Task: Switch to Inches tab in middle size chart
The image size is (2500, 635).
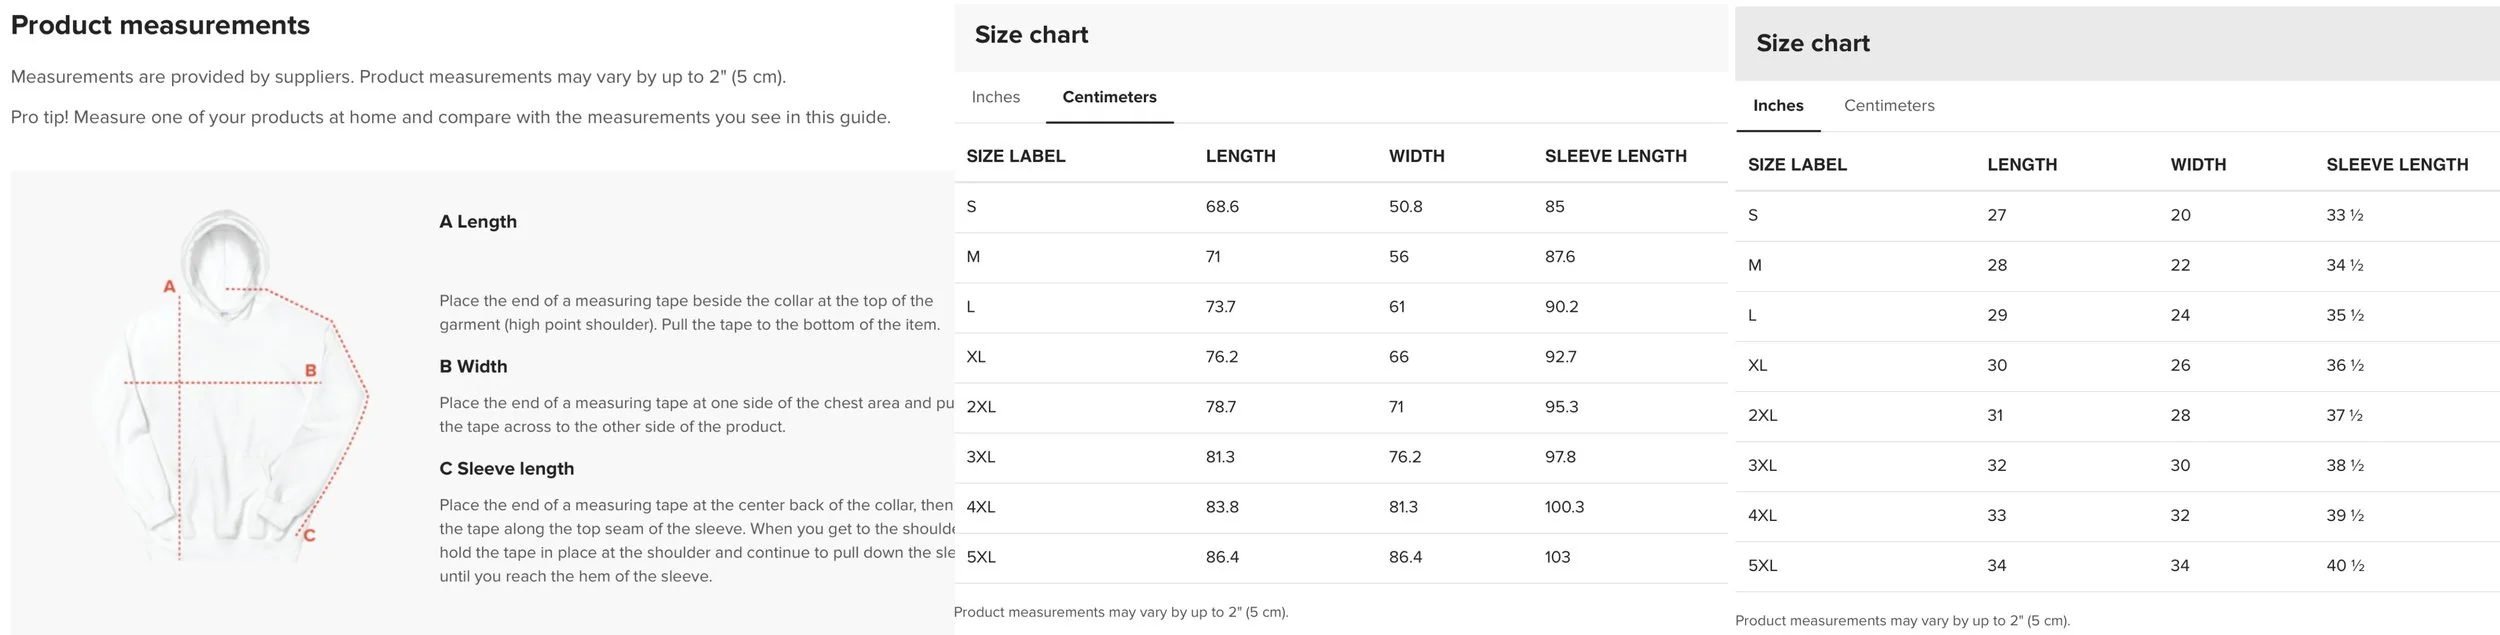Action: (995, 97)
